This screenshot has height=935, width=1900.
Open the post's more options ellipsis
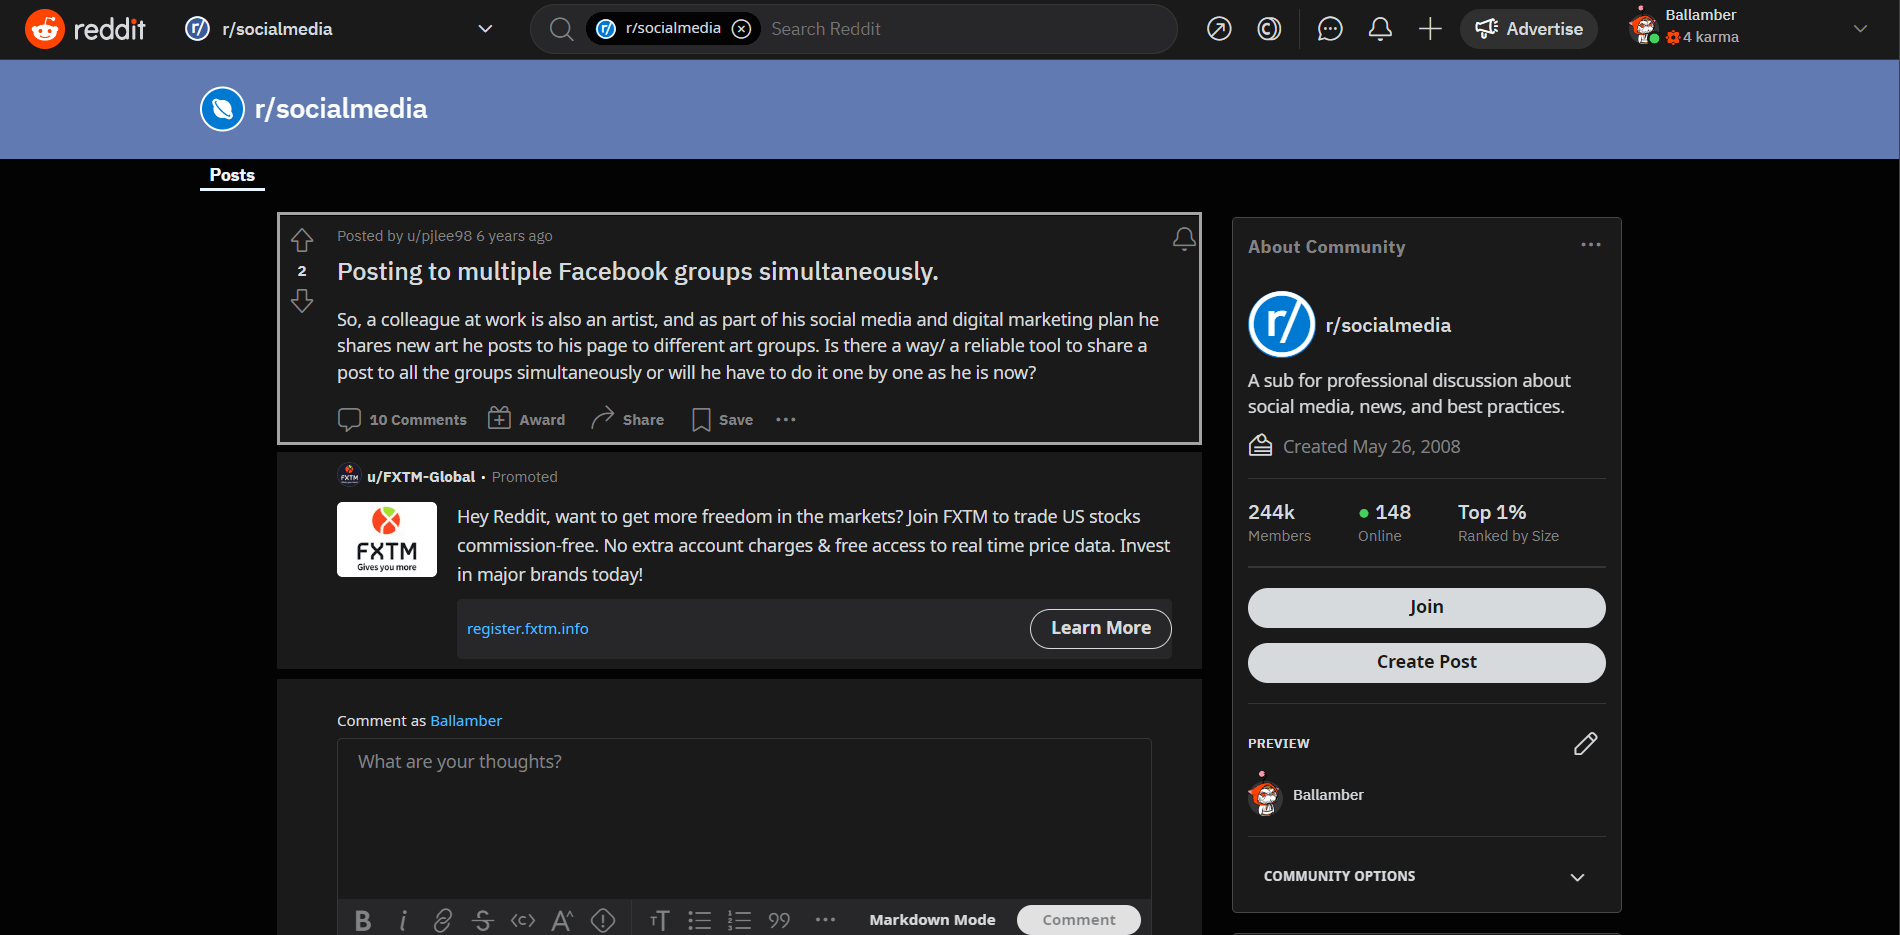coord(786,420)
